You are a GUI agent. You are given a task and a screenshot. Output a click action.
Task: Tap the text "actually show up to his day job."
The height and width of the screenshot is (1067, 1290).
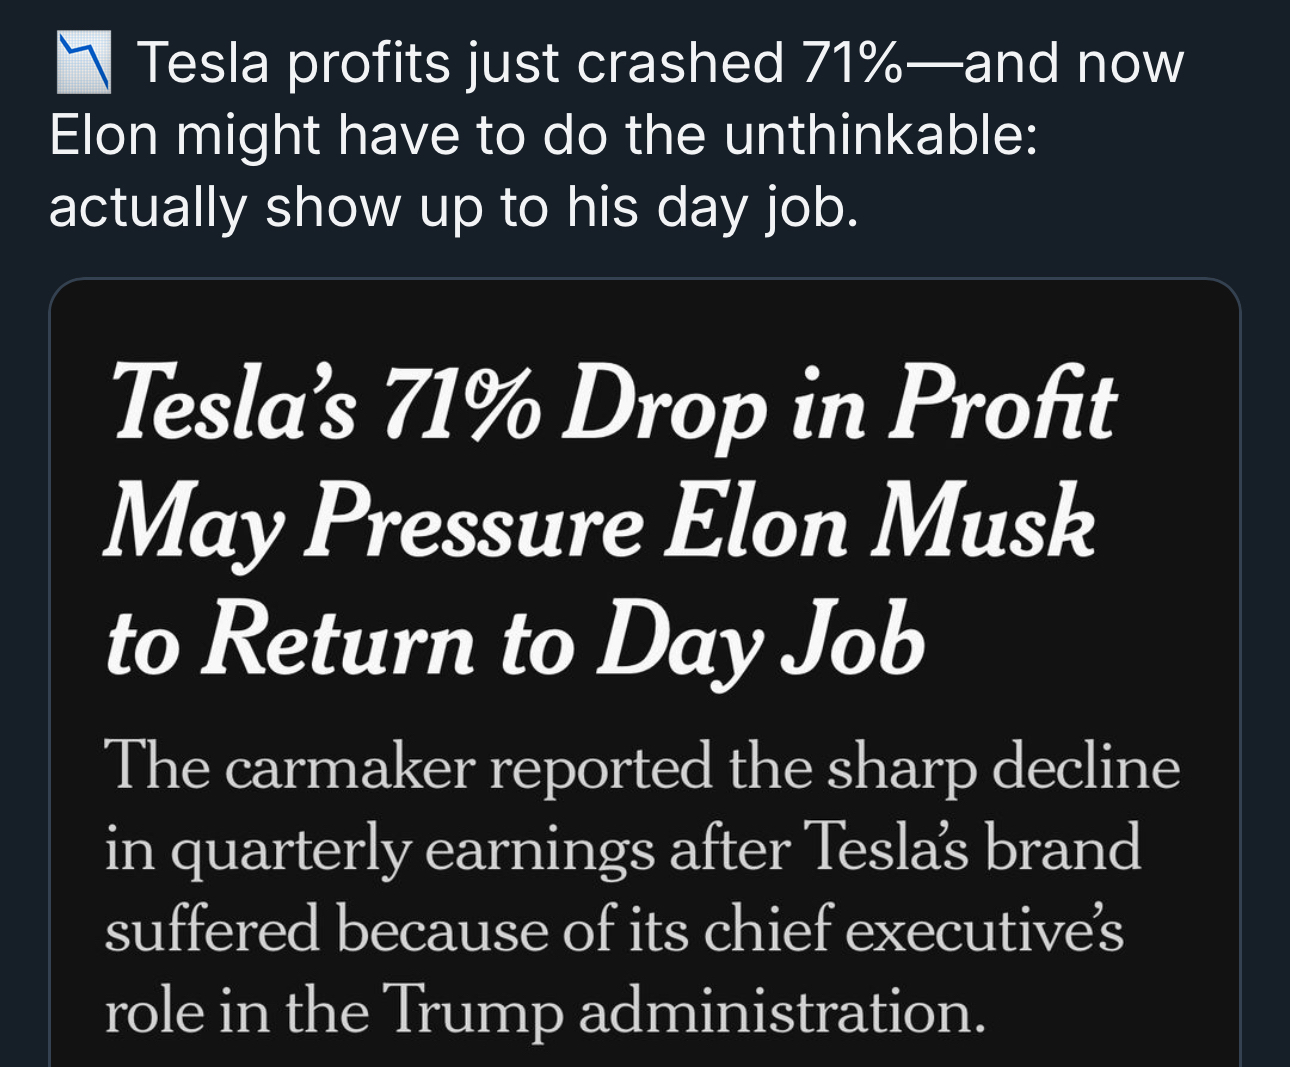click(454, 208)
